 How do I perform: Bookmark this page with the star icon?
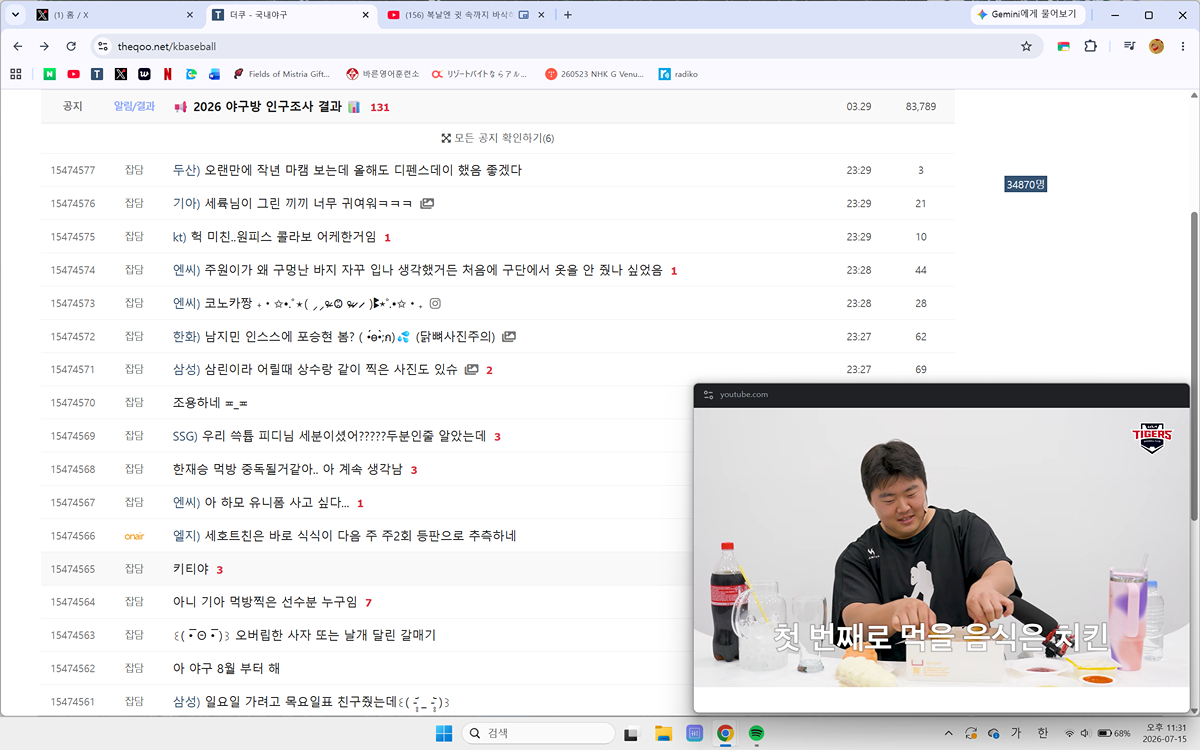tap(1026, 46)
